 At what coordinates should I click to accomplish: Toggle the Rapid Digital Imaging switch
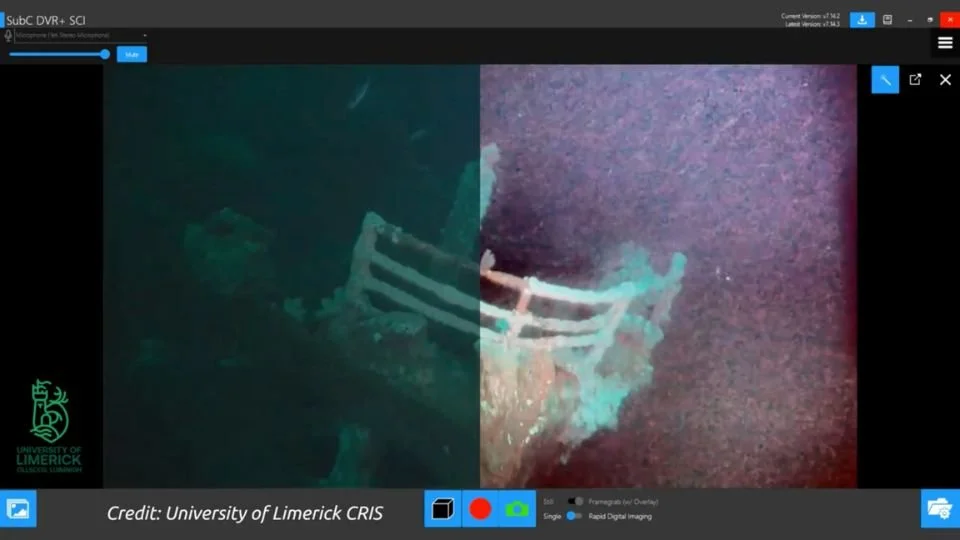click(x=574, y=516)
